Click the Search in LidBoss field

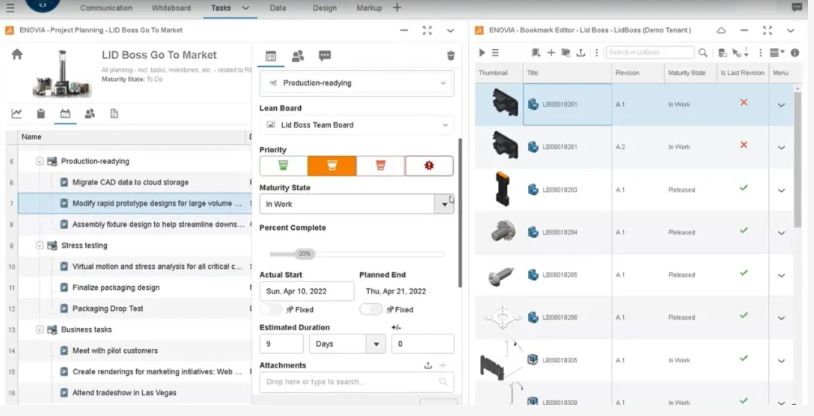(x=650, y=52)
